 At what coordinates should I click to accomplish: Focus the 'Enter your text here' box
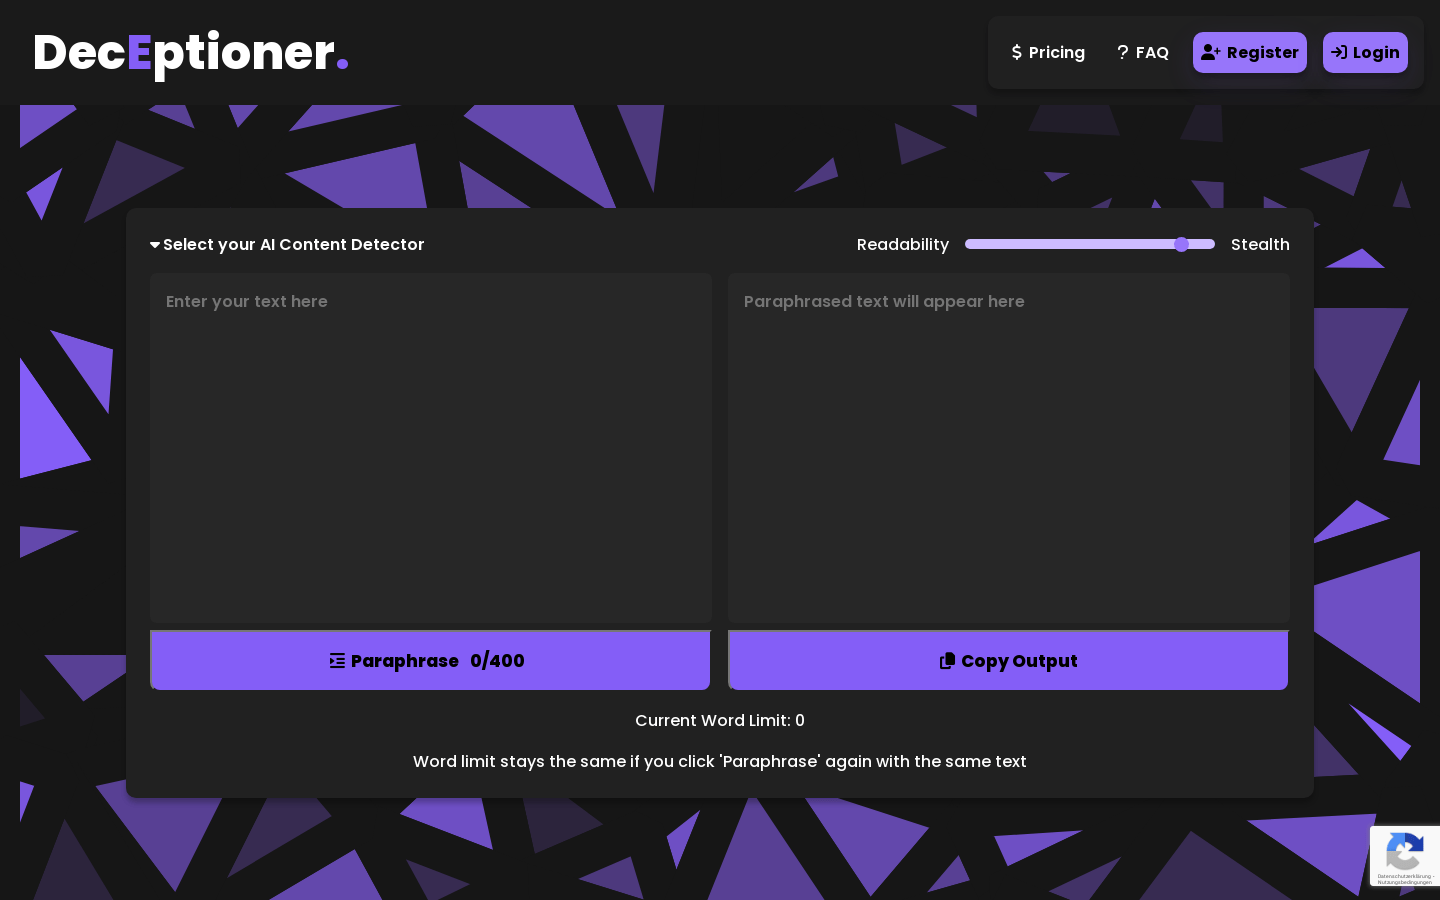coord(430,448)
